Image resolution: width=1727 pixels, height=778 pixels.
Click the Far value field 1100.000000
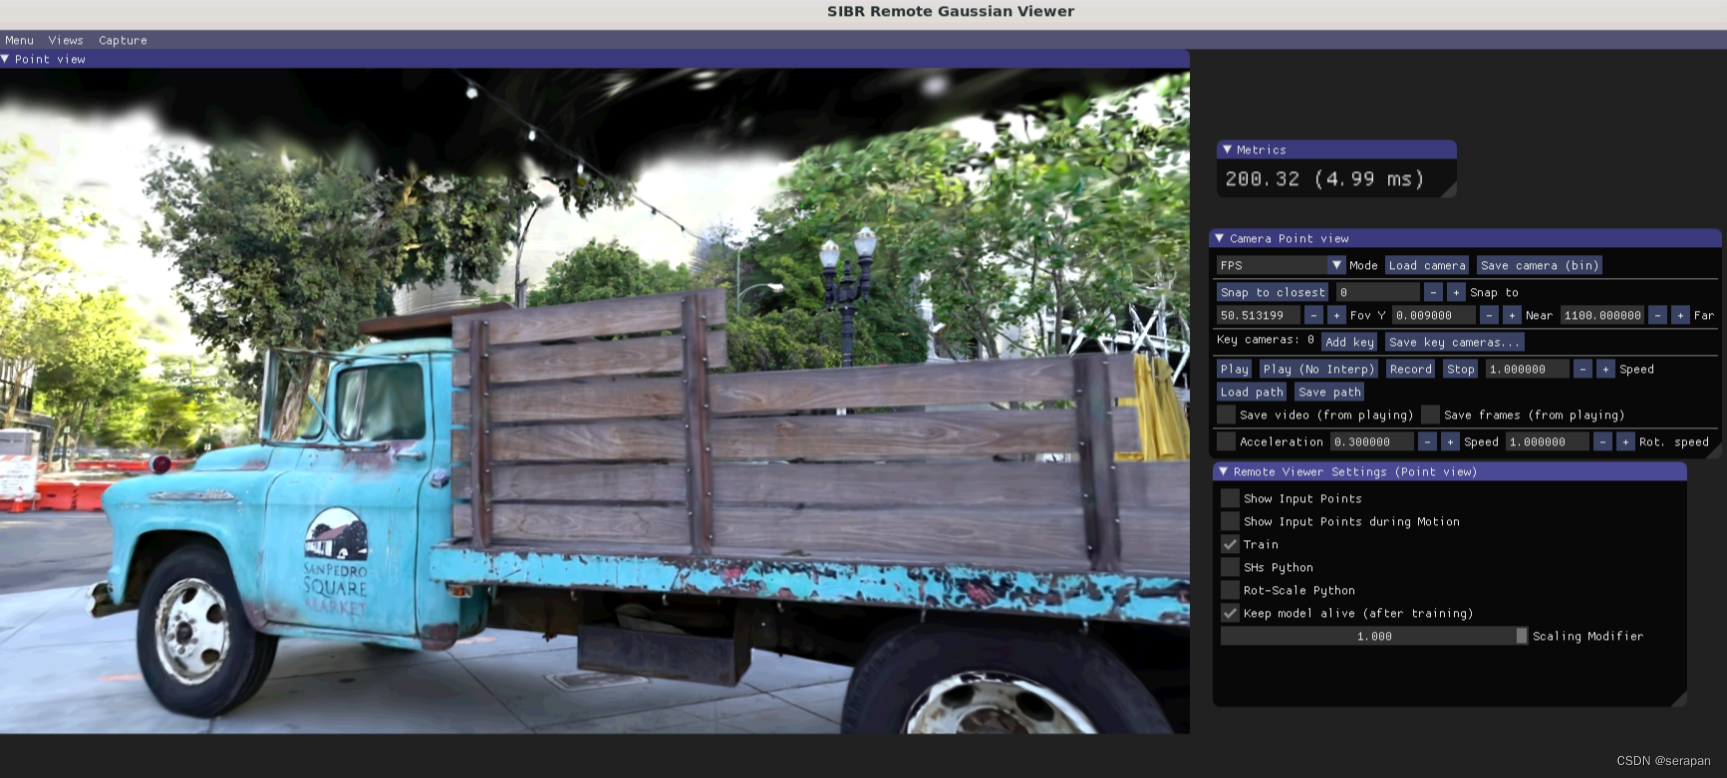pyautogui.click(x=1602, y=315)
